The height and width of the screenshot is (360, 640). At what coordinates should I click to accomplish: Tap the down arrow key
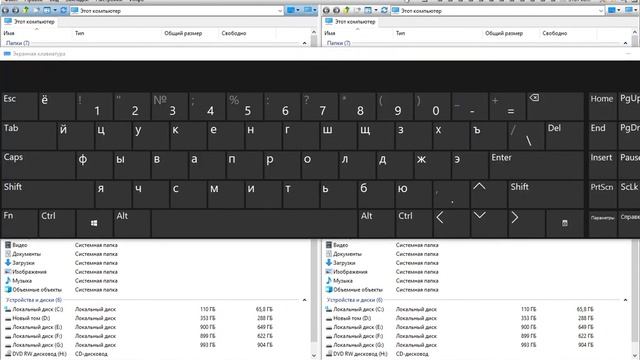488,223
